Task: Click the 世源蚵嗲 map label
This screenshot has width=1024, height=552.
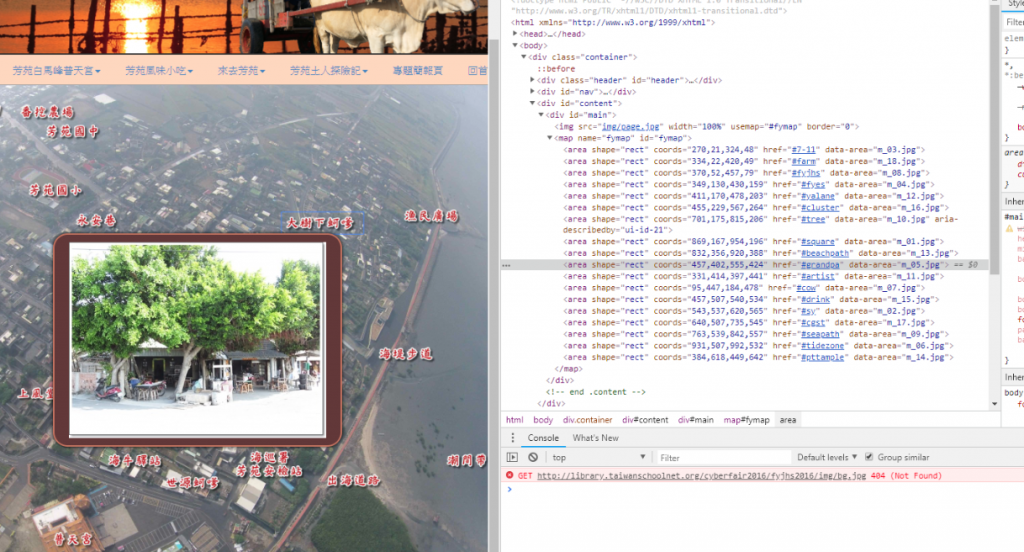Action: (x=193, y=483)
